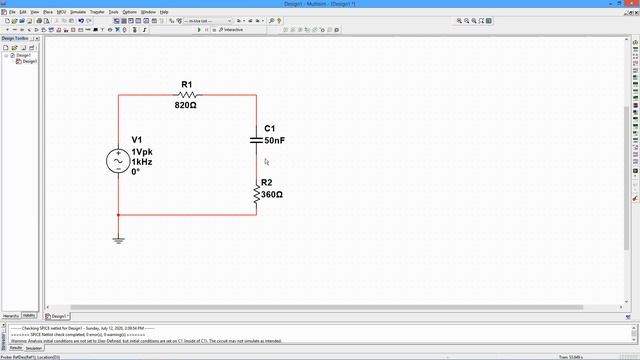Click the Zoom In magnifier icon
The width and height of the screenshot is (640, 360).
tap(459, 21)
